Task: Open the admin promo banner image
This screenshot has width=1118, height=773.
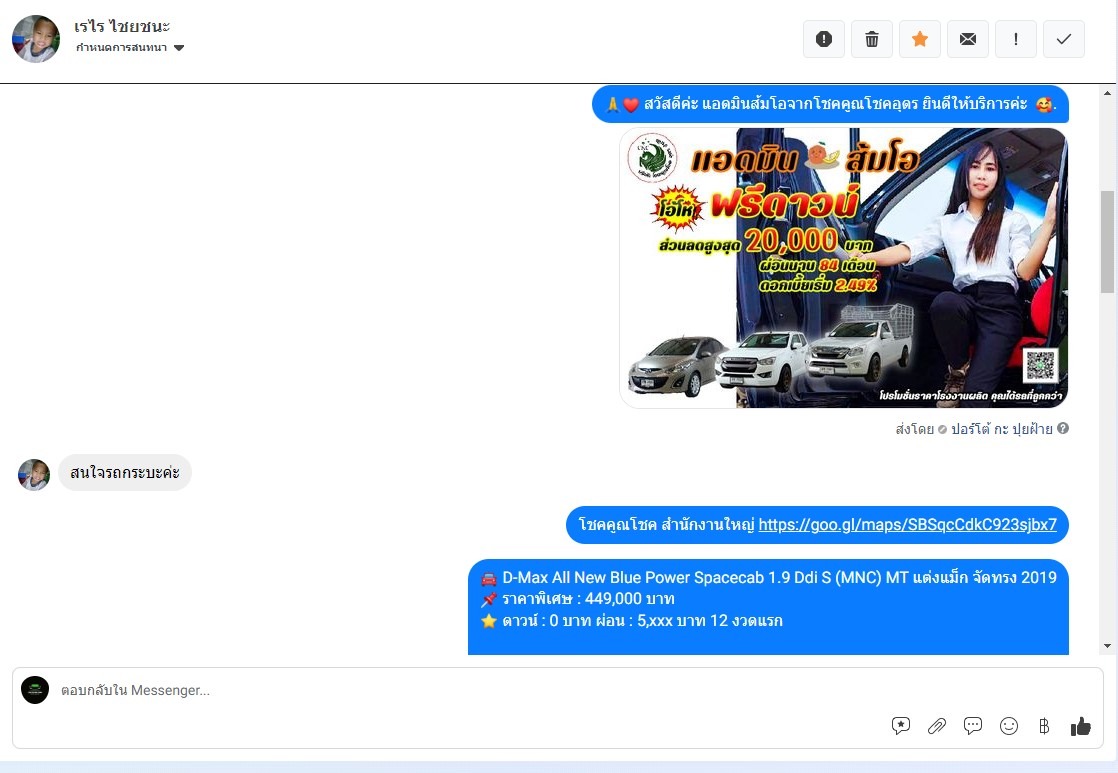Action: pos(843,267)
